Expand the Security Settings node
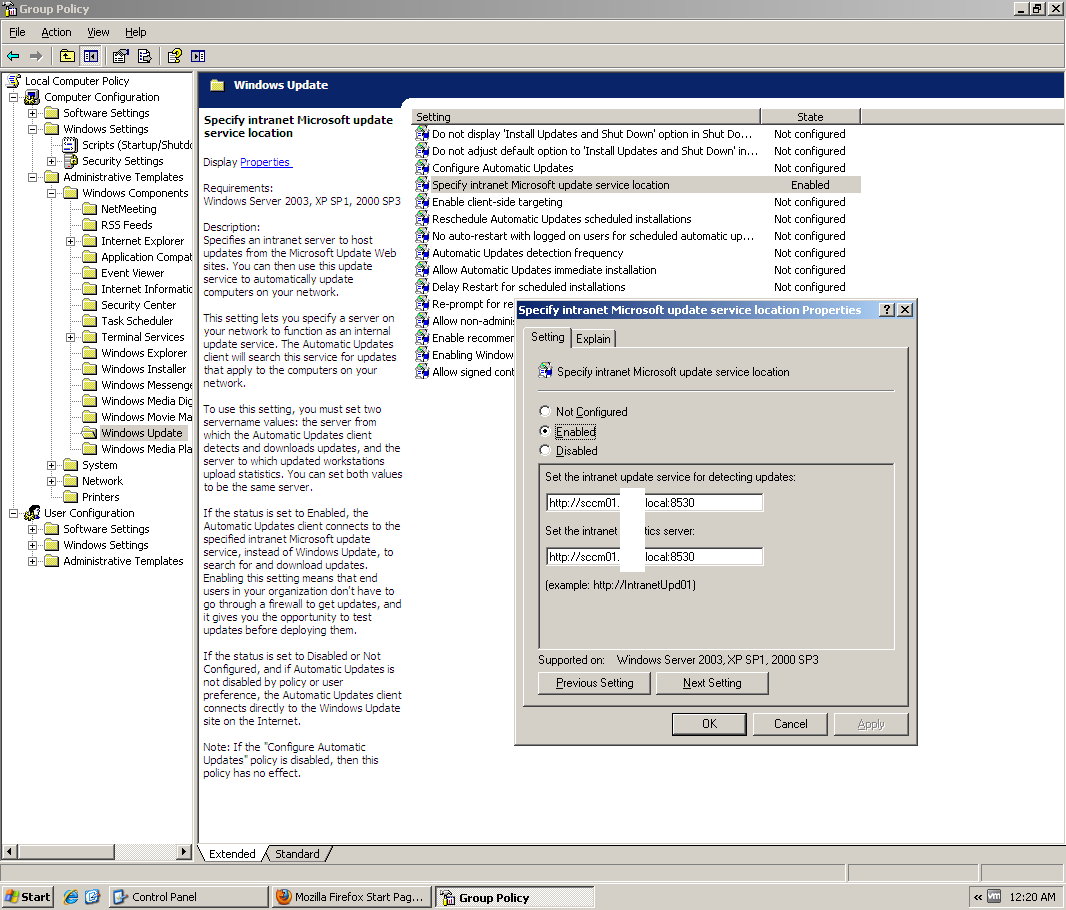Image resolution: width=1066 pixels, height=910 pixels. pos(51,161)
